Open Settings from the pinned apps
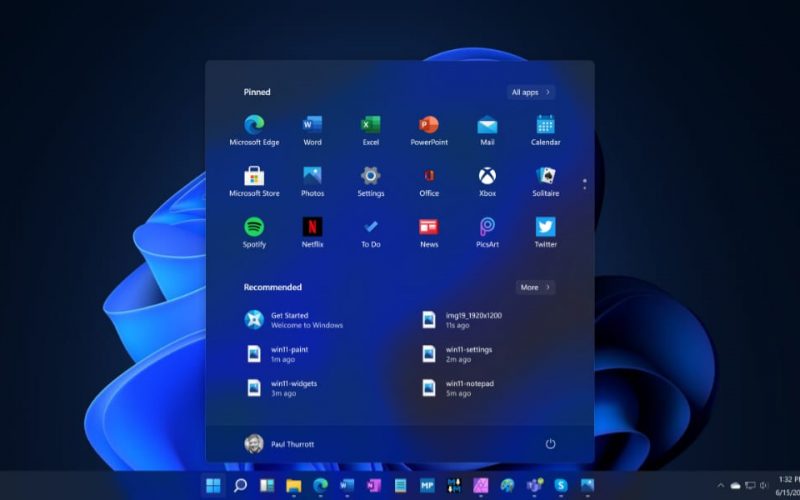Screen dimensions: 800x500 (370, 182)
